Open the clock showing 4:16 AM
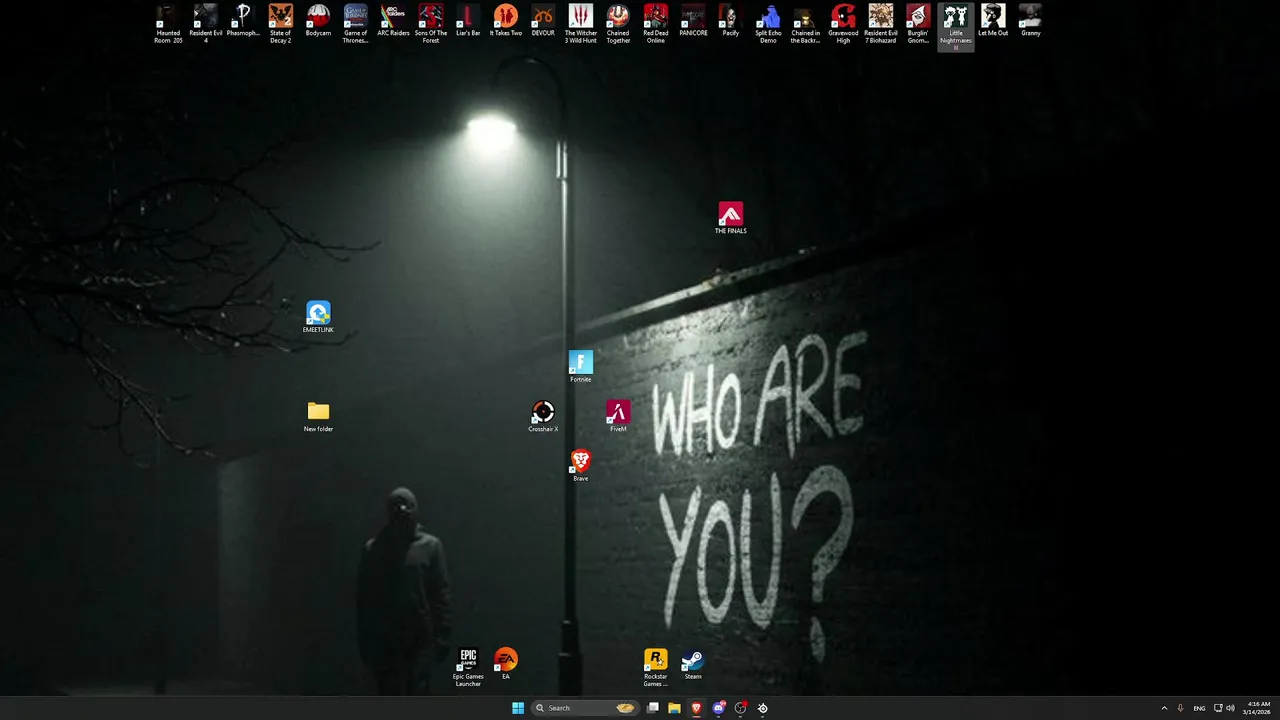This screenshot has width=1280, height=720. 1257,708
